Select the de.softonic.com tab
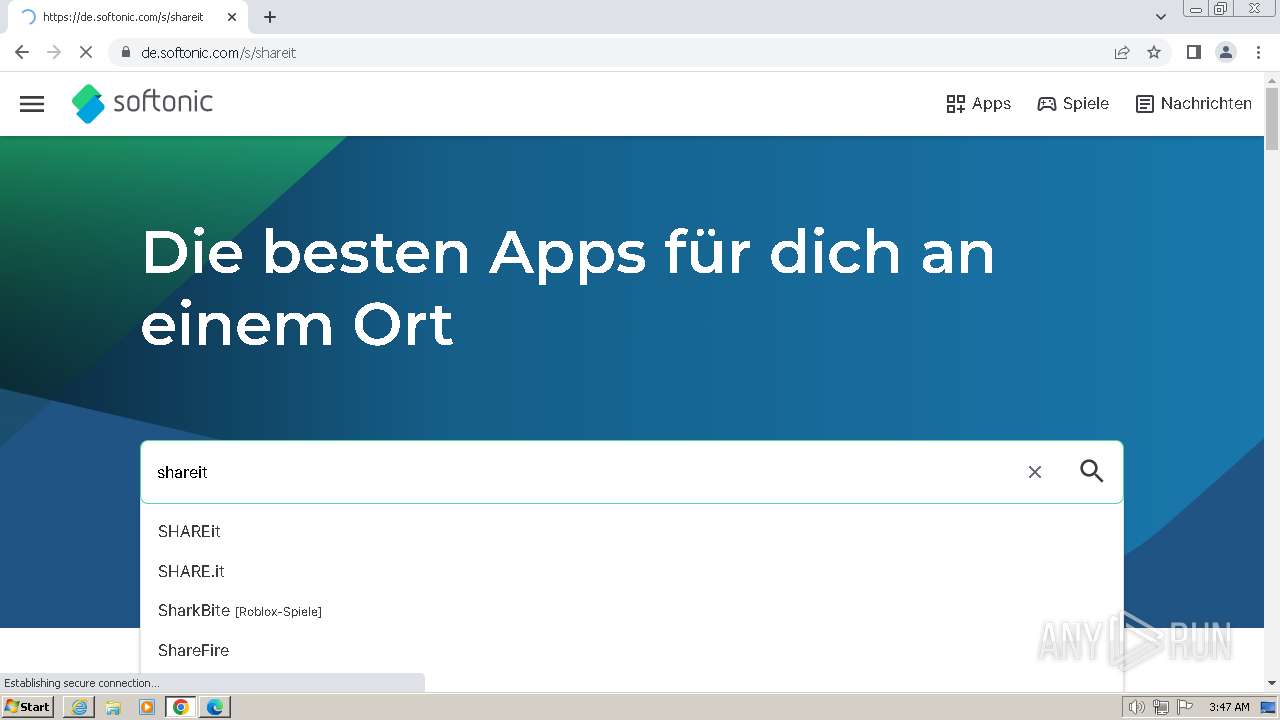 click(126, 17)
